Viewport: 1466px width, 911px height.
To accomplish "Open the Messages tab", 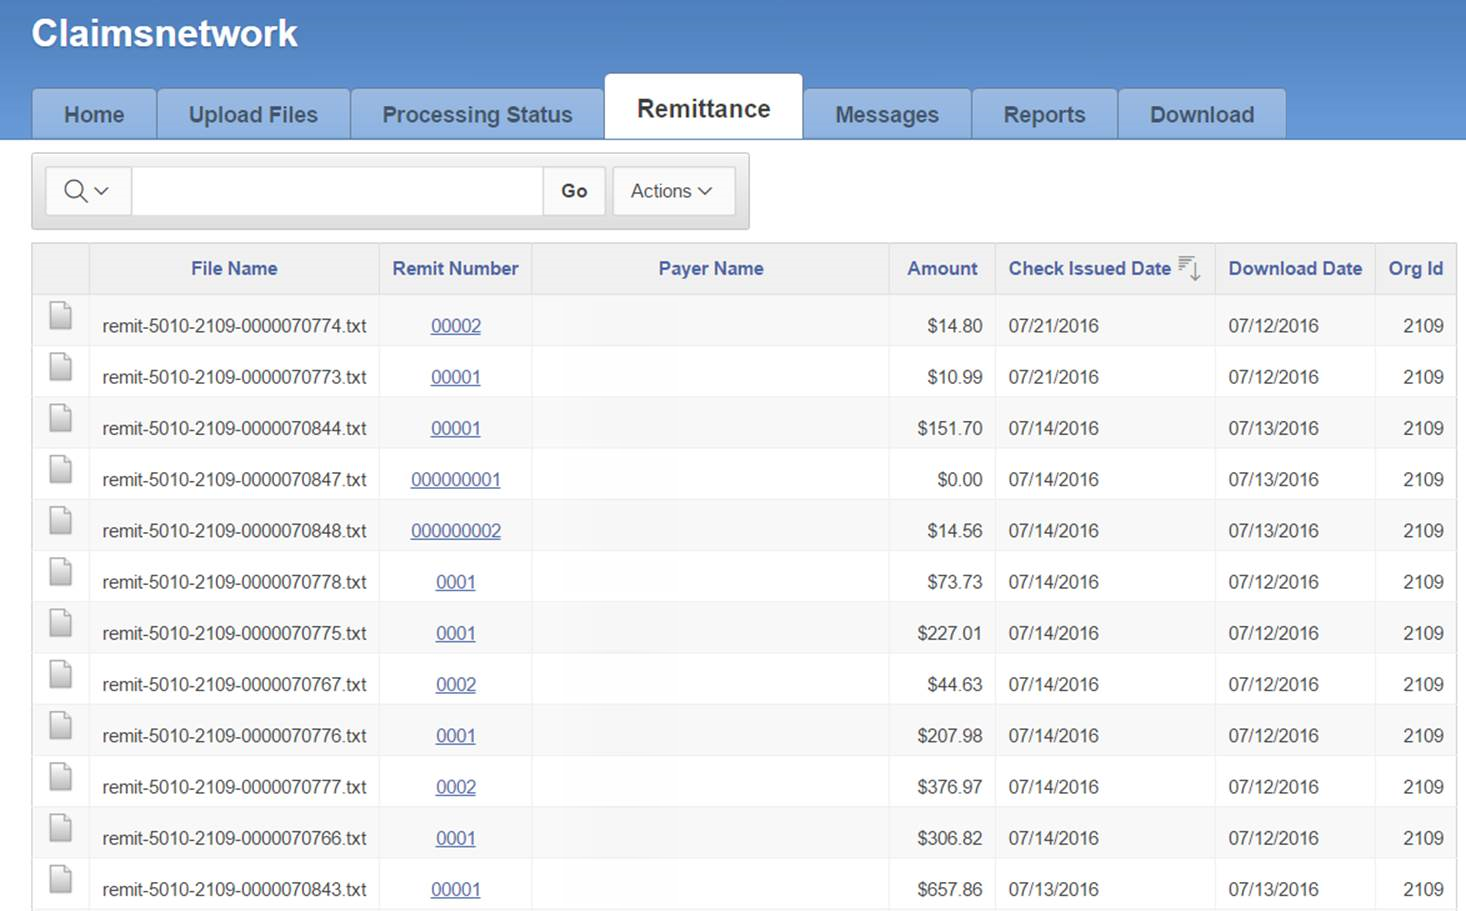I will click(887, 114).
